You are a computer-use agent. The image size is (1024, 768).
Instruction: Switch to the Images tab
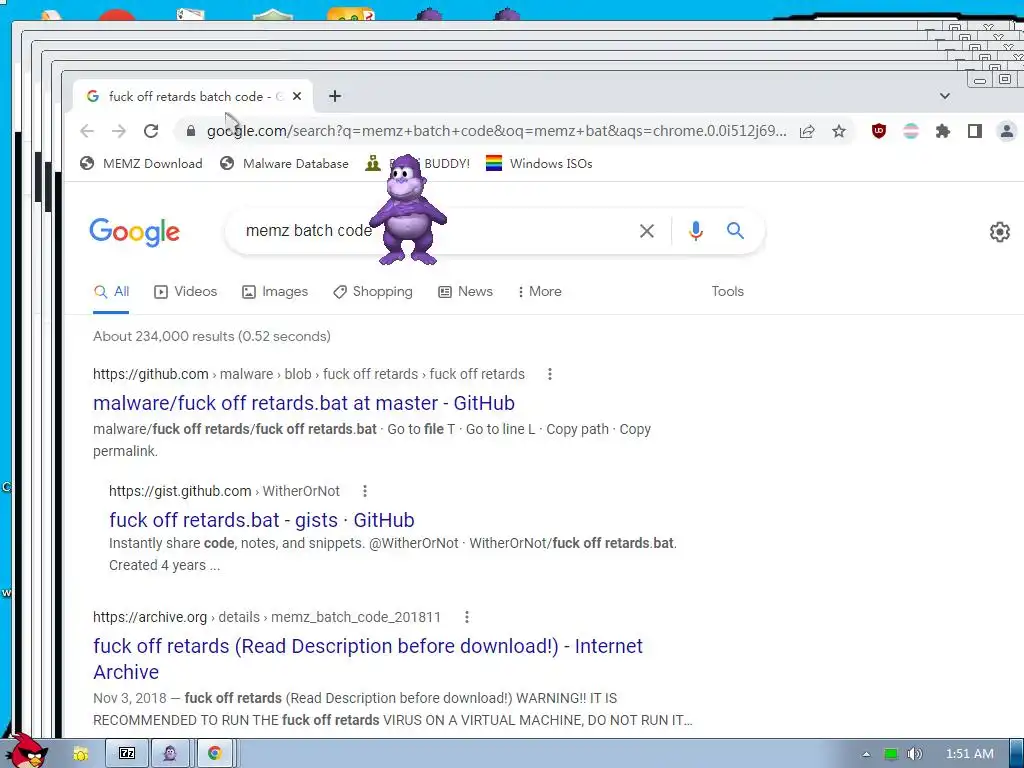[x=275, y=292]
